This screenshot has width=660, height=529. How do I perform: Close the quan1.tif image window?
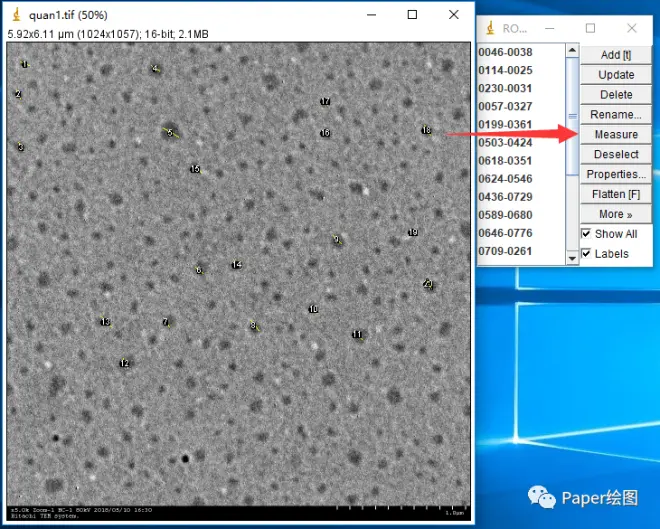coord(454,15)
